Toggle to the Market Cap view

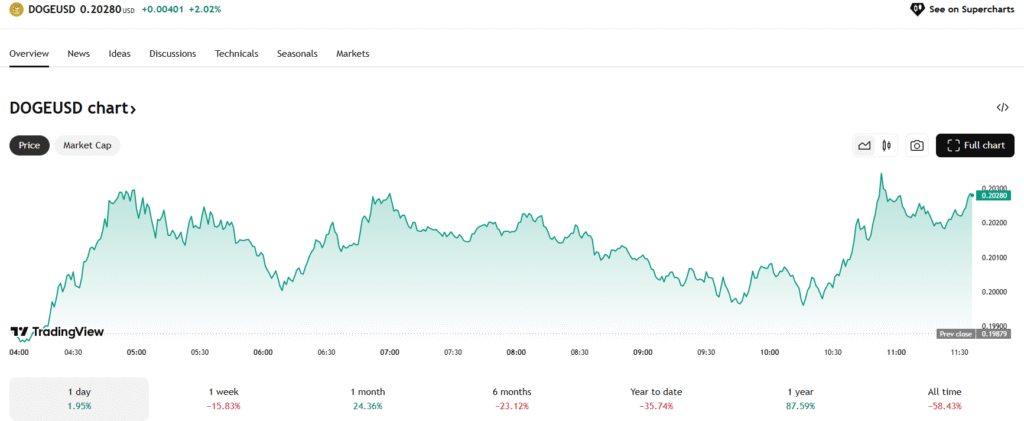tap(87, 145)
